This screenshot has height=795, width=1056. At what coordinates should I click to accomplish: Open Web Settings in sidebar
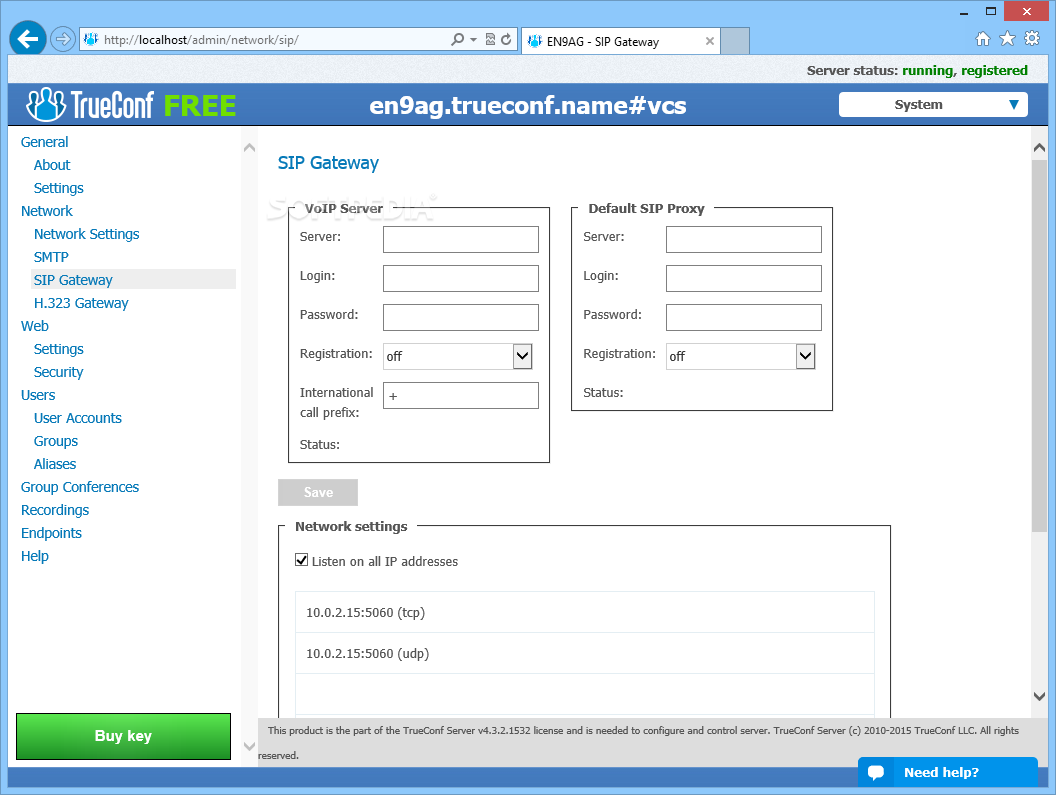(59, 349)
